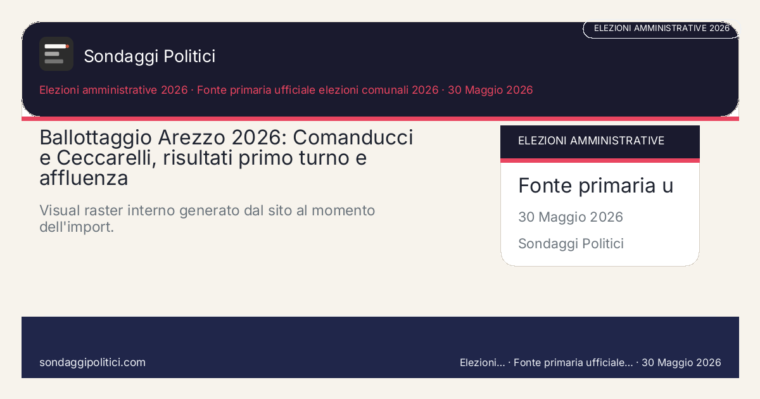
Task: Click the Sondaggi Politici logo icon
Action: click(56, 54)
